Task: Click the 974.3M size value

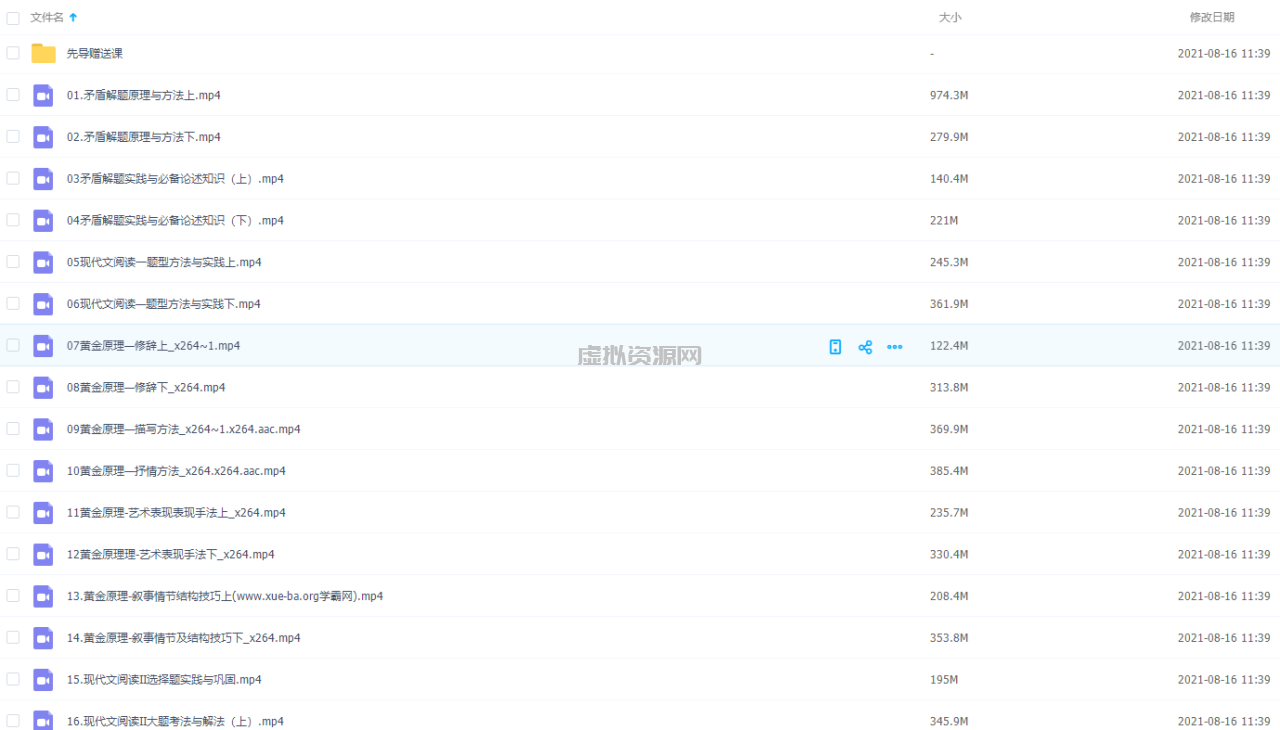Action: click(x=949, y=95)
